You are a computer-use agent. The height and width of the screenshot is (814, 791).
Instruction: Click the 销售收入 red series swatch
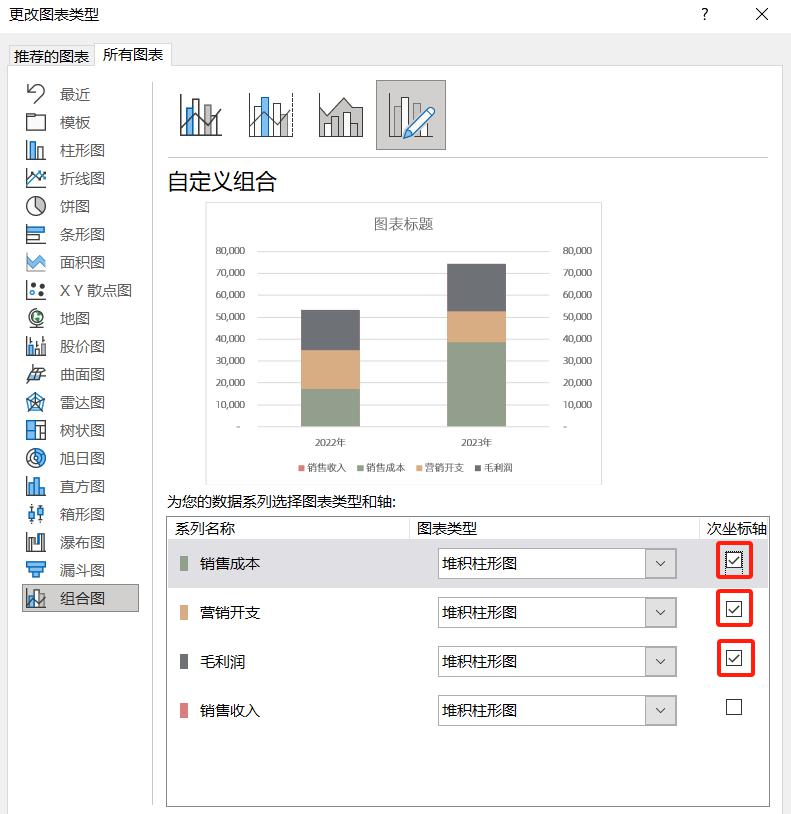coord(184,710)
